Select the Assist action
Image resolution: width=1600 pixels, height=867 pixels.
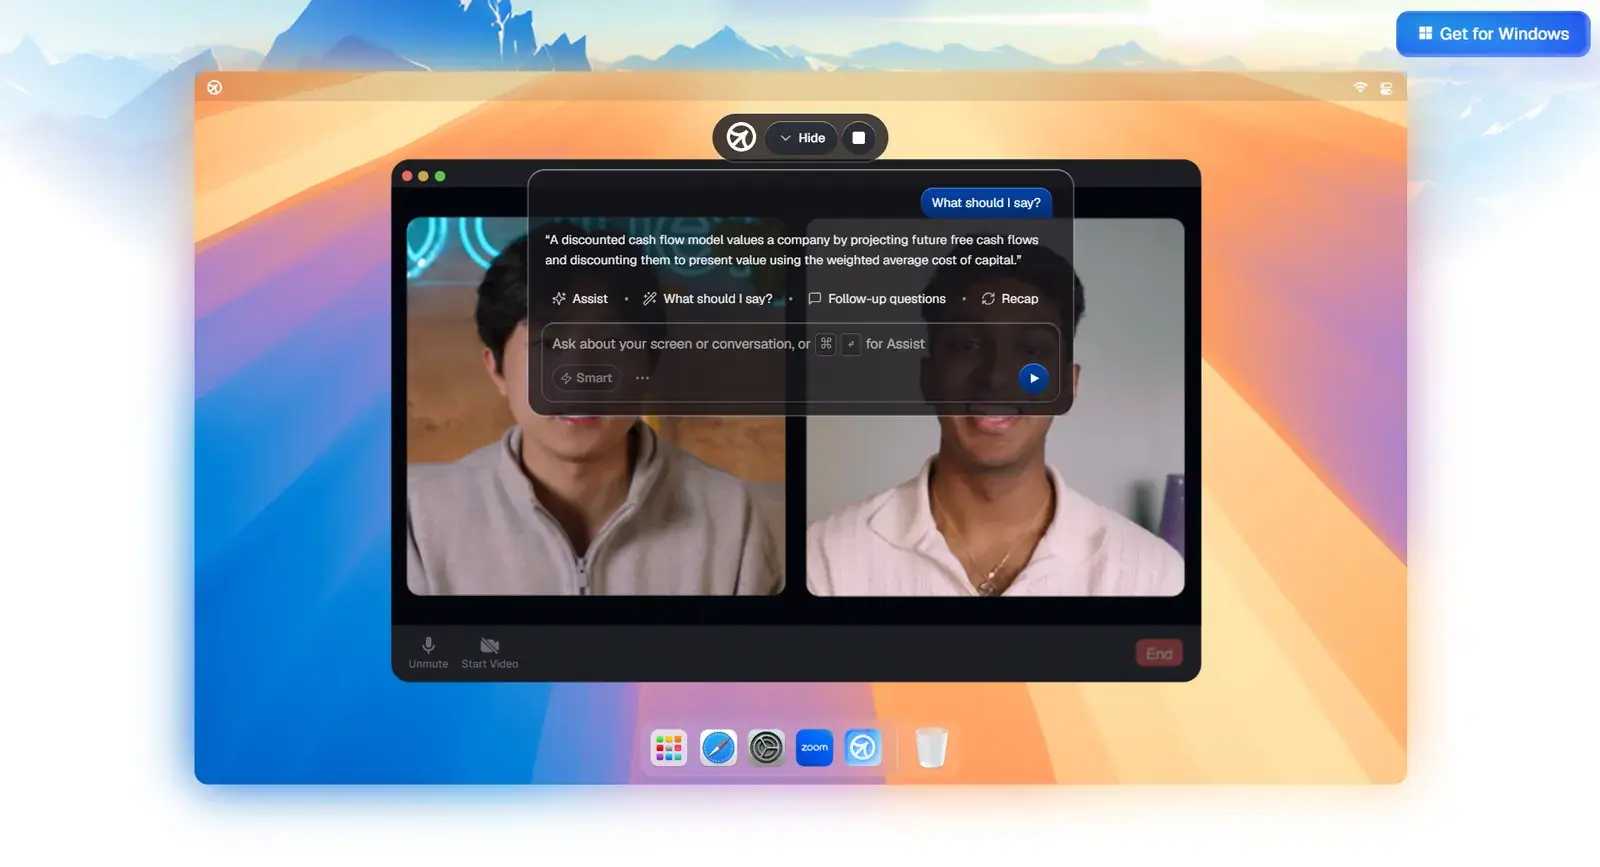click(580, 299)
